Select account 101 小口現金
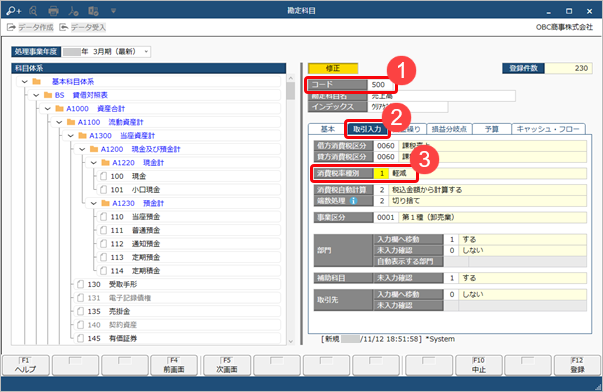 pyautogui.click(x=188, y=190)
